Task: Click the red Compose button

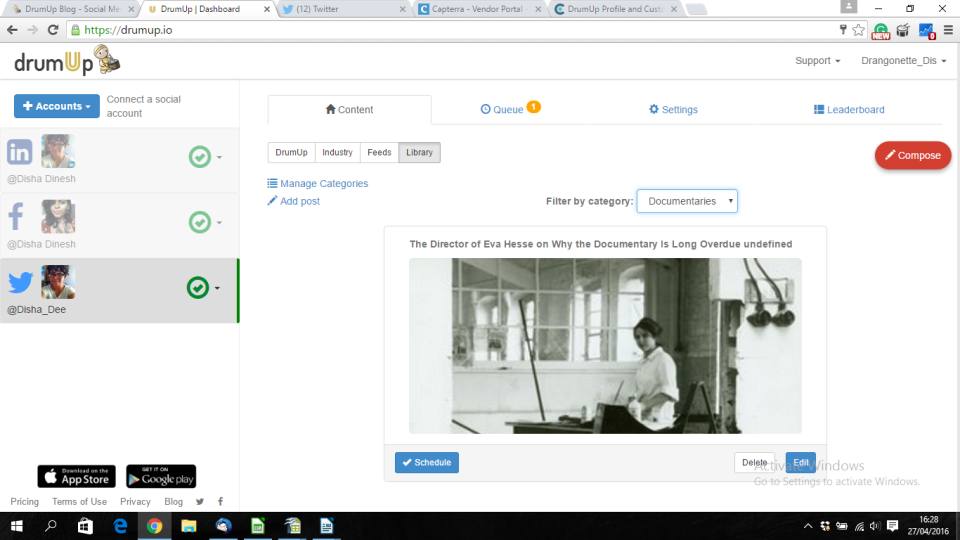Action: (913, 156)
